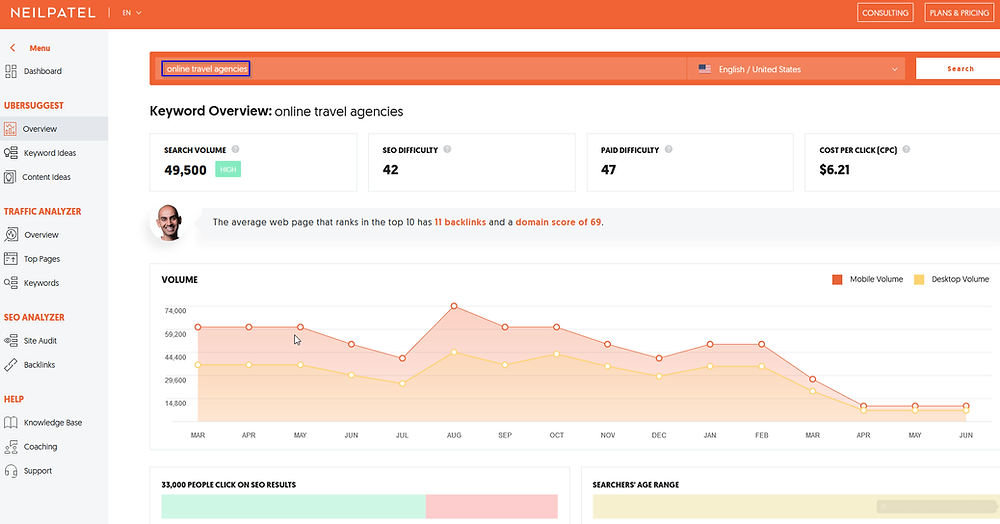
Task: Click the HIGH search volume badge
Action: pos(228,170)
